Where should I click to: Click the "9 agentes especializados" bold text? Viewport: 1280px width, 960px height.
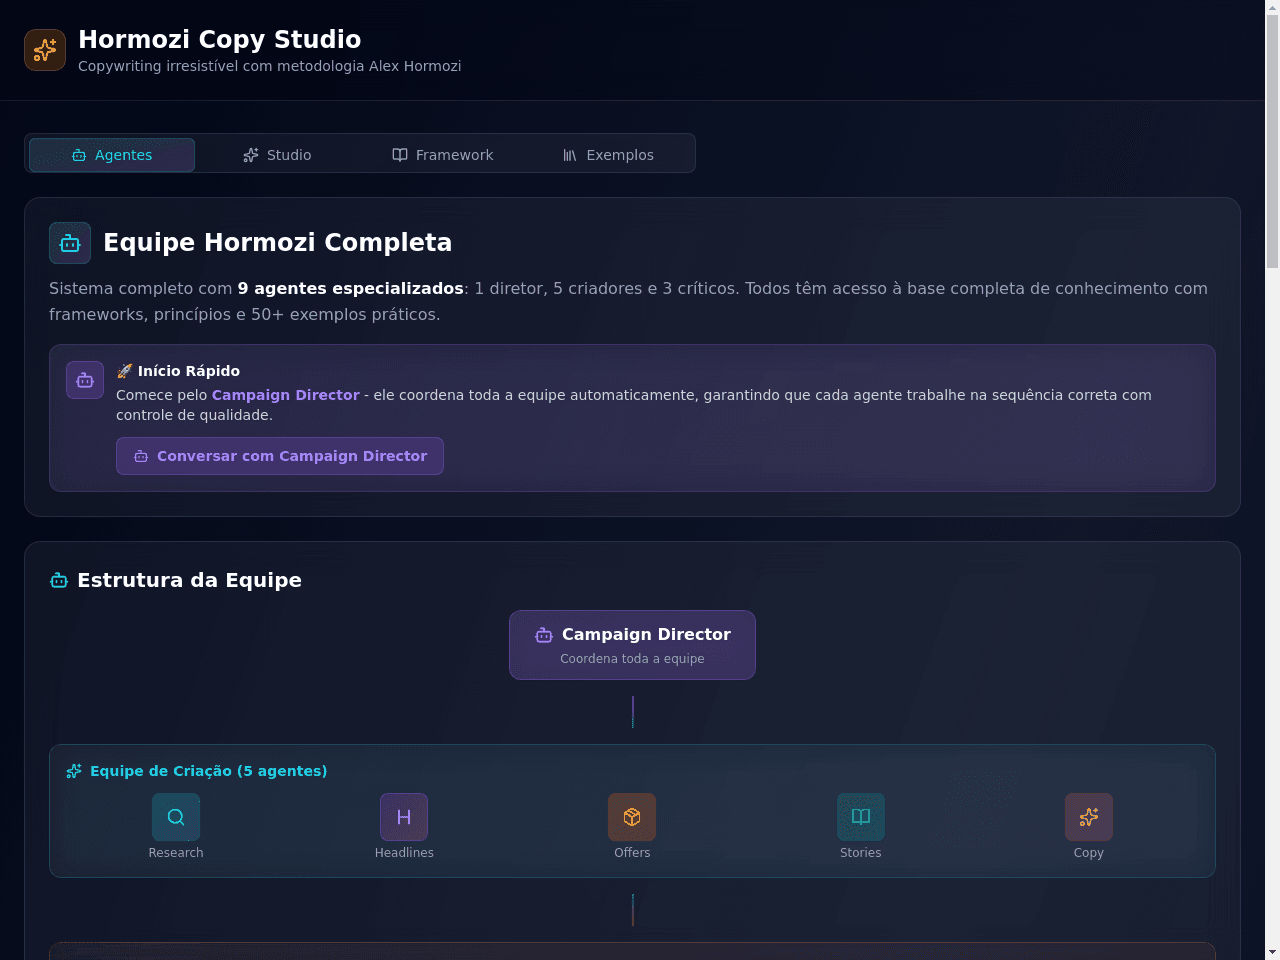click(351, 288)
